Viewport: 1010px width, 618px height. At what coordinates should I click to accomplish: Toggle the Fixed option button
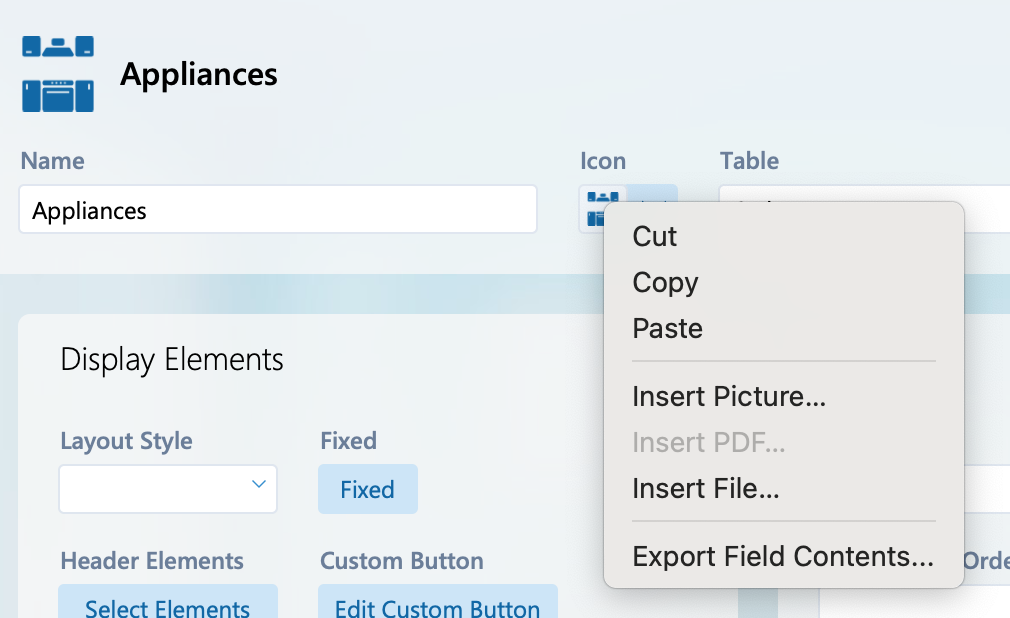click(367, 490)
